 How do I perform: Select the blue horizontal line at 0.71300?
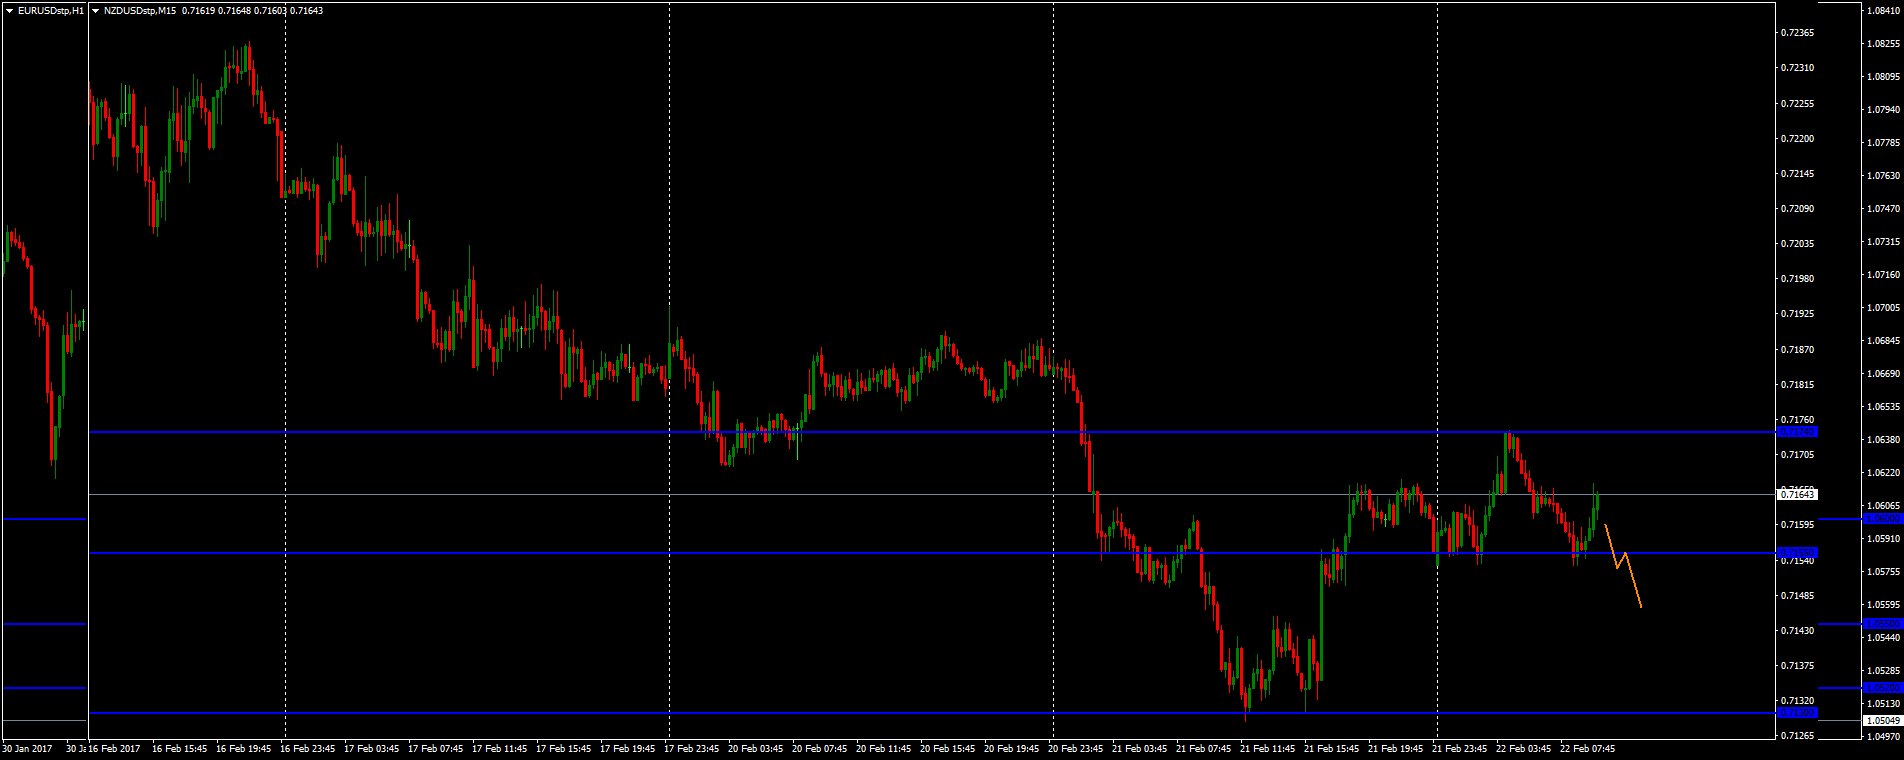pyautogui.click(x=930, y=713)
